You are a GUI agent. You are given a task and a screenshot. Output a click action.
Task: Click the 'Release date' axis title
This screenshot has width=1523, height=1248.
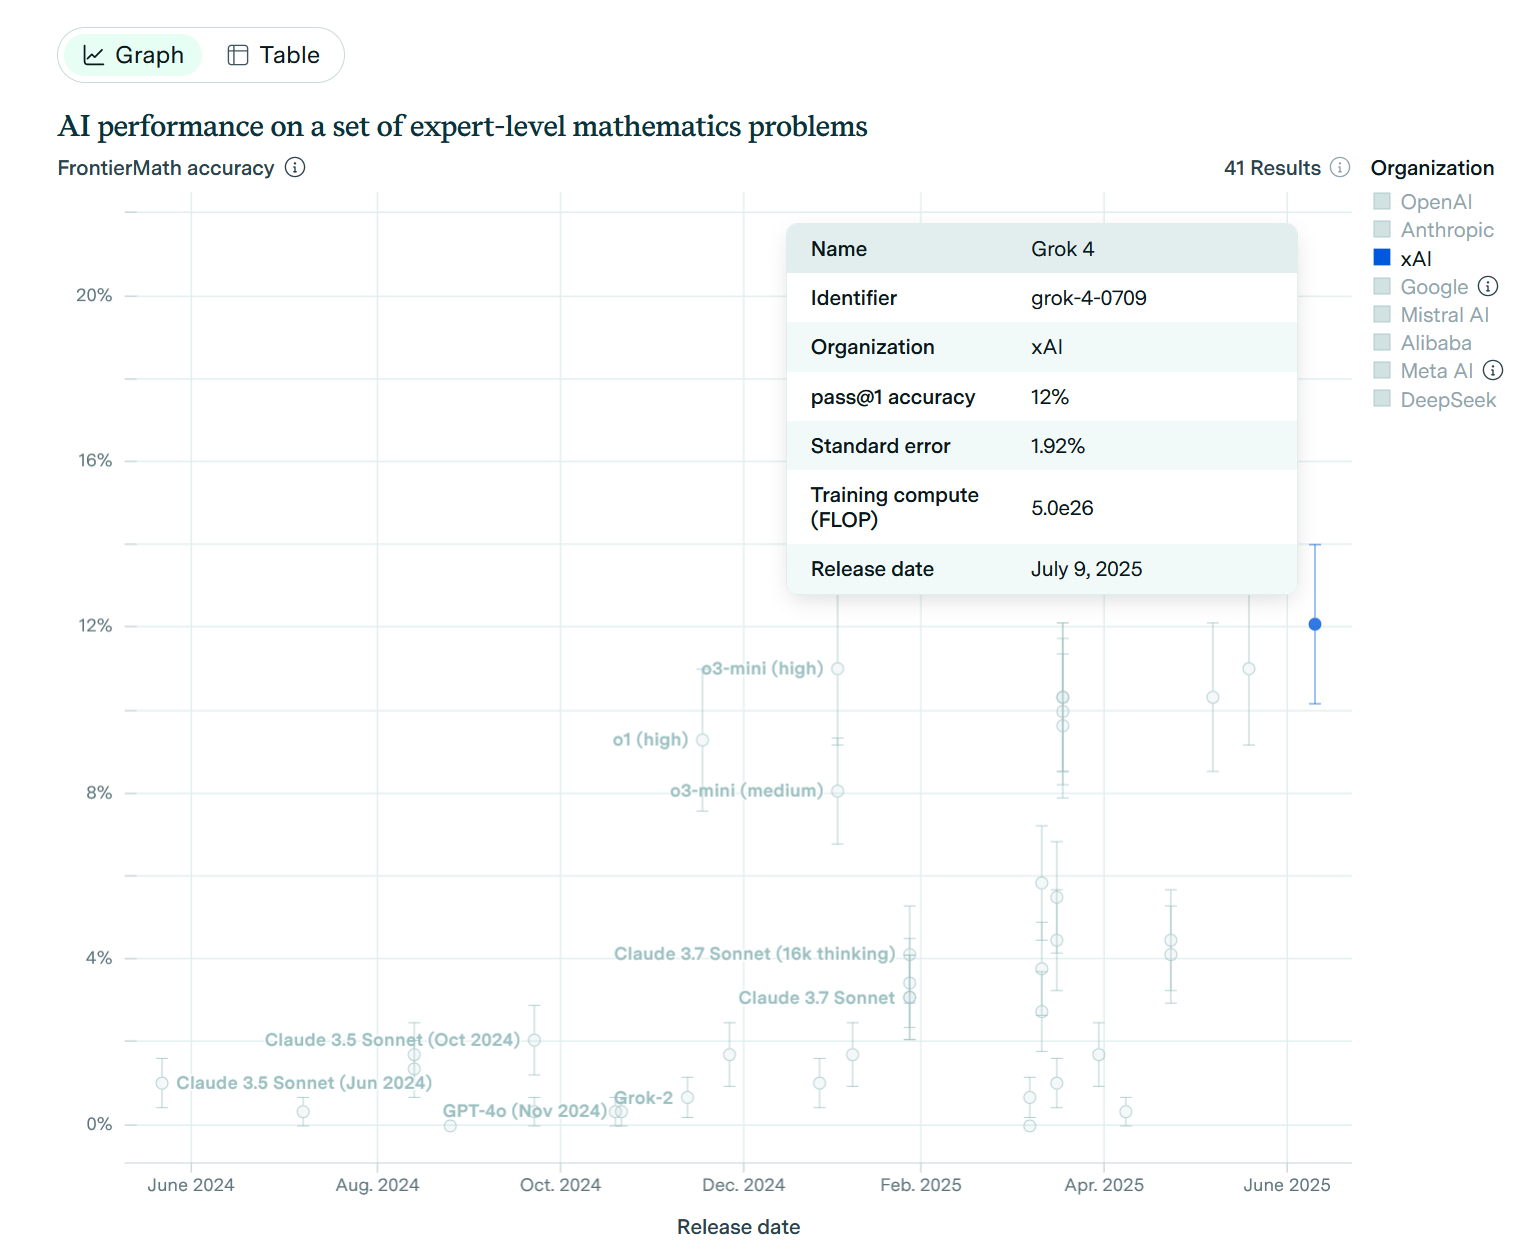(738, 1227)
